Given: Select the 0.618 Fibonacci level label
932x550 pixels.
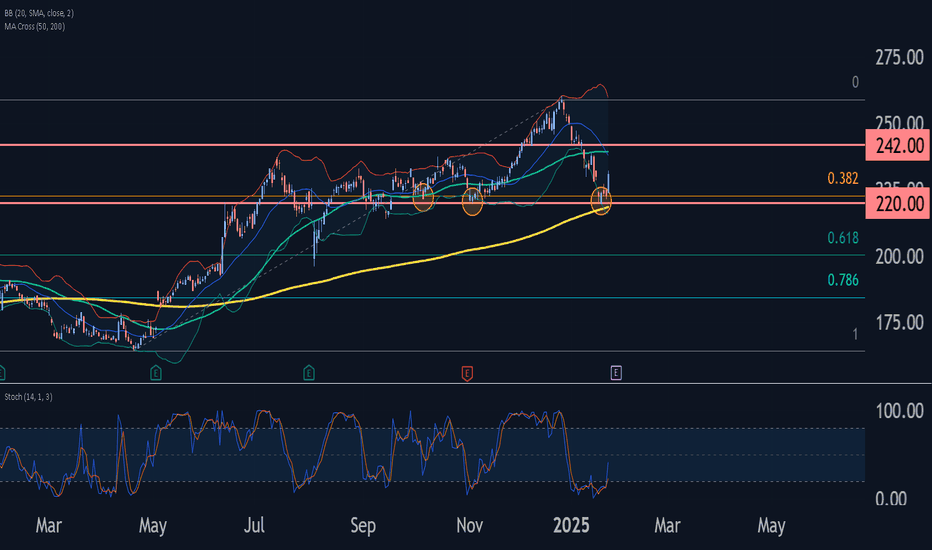Looking at the screenshot, I should (843, 238).
